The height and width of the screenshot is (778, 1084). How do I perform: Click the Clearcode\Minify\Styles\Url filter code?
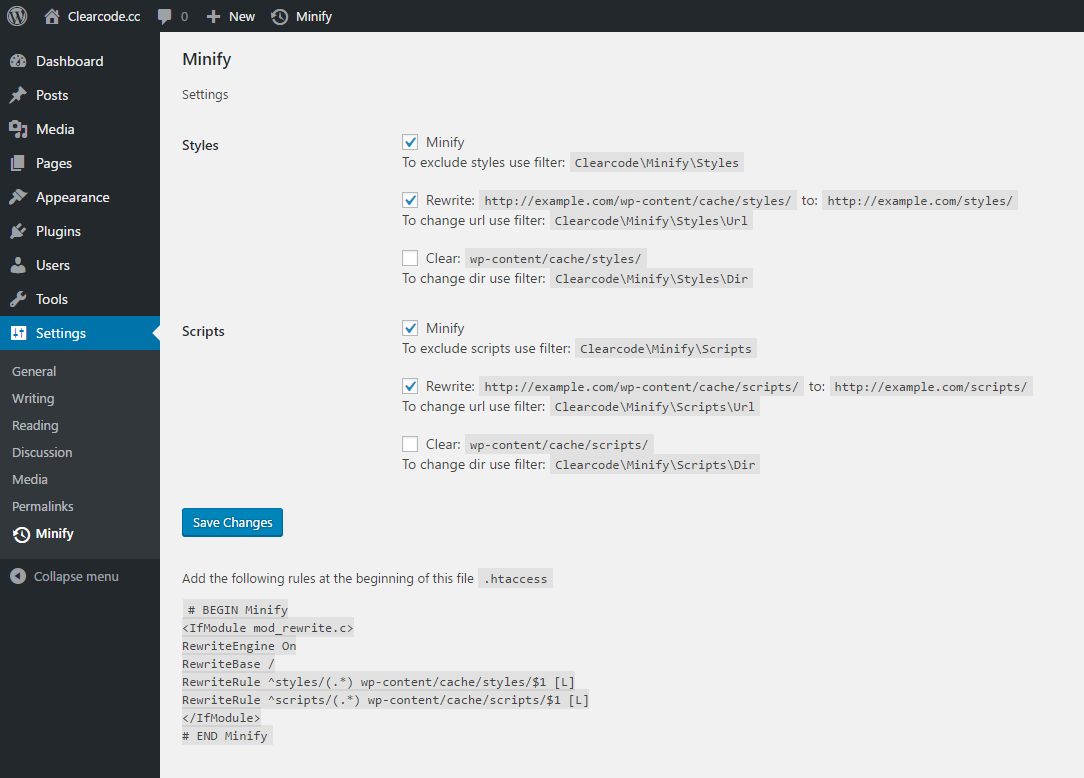coord(651,221)
